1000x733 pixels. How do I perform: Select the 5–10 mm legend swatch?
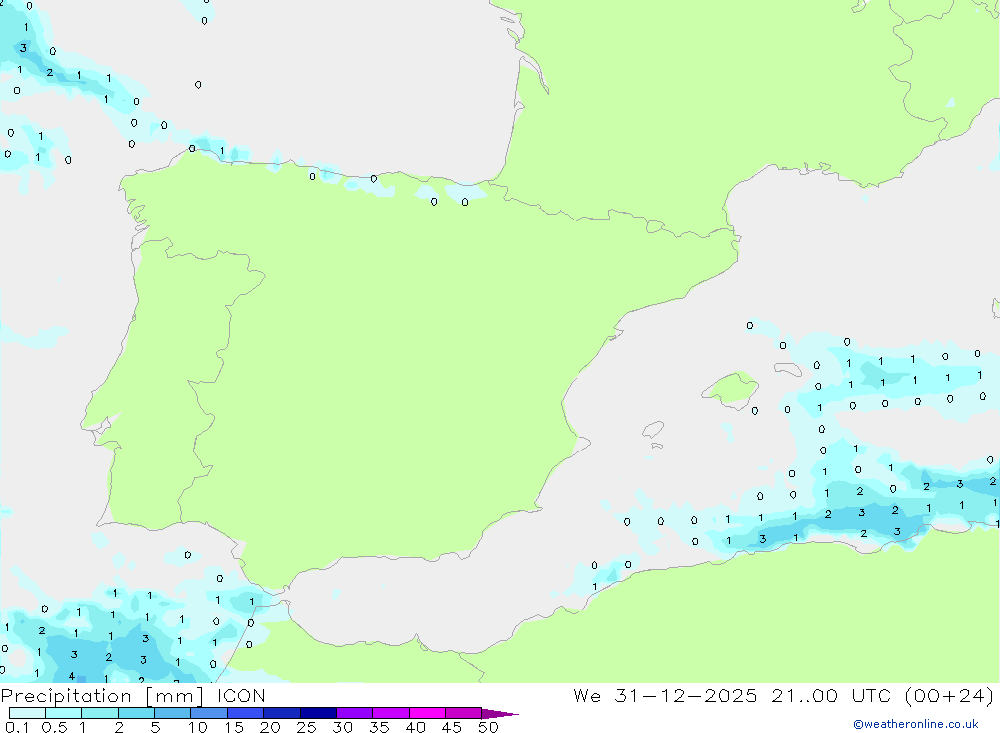173,713
